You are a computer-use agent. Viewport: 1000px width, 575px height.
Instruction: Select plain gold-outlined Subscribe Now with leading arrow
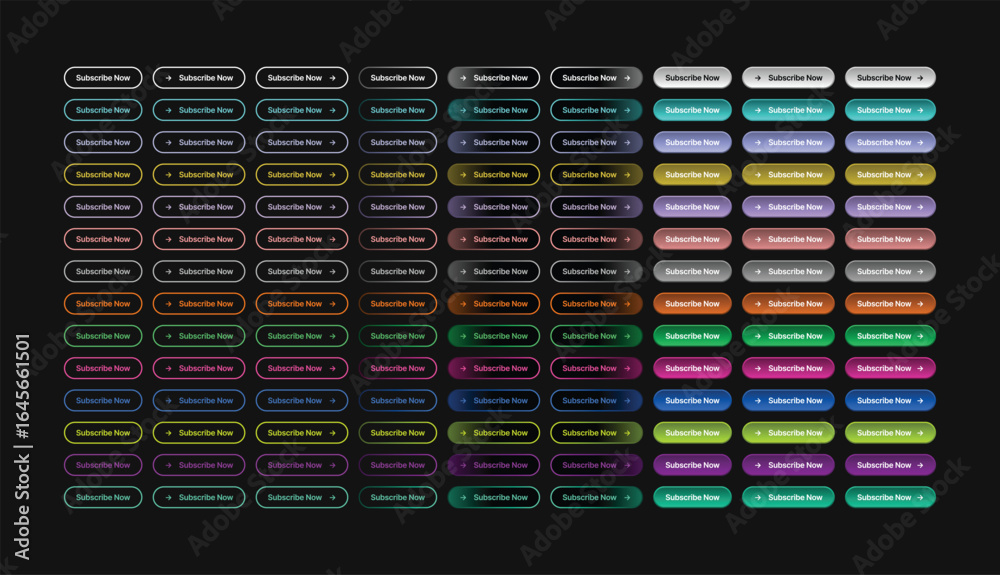pyautogui.click(x=199, y=175)
